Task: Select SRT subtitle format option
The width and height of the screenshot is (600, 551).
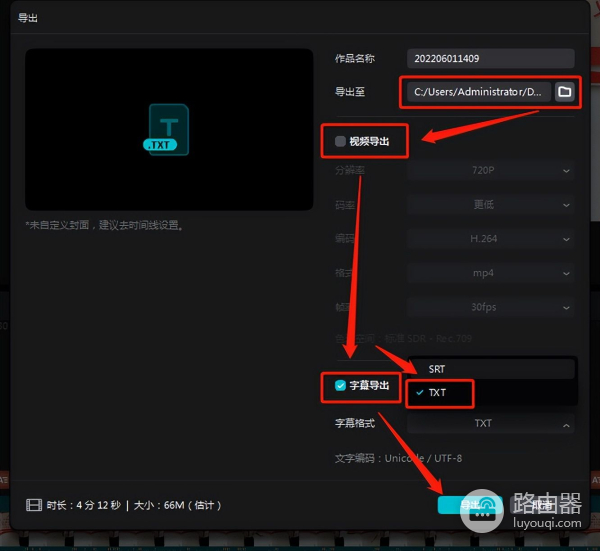Action: point(491,369)
